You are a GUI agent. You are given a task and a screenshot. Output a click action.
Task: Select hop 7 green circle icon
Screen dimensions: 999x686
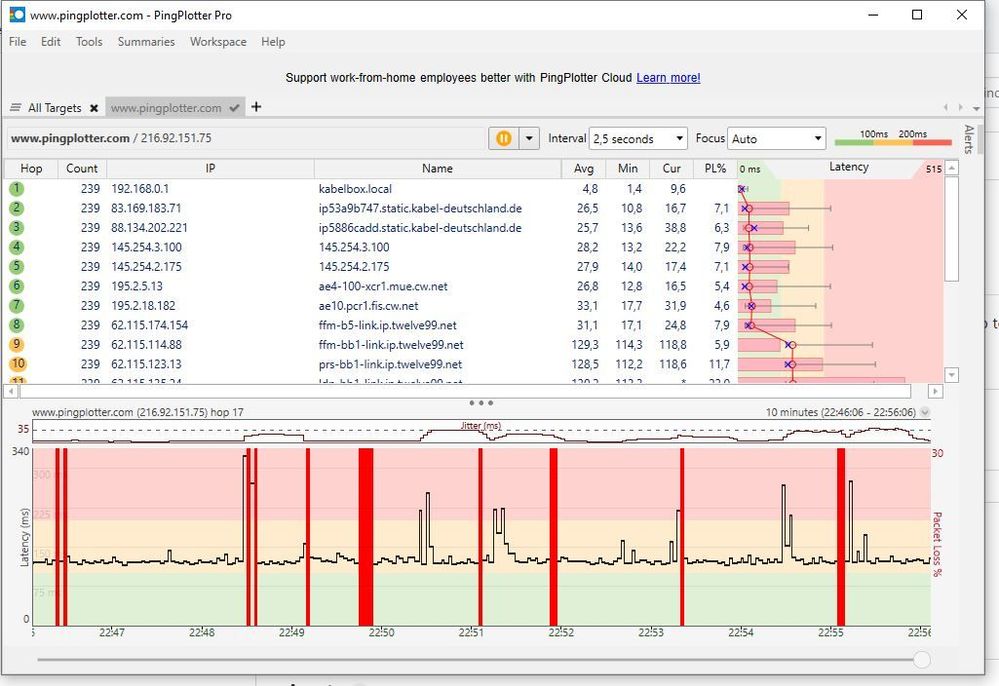click(x=17, y=306)
